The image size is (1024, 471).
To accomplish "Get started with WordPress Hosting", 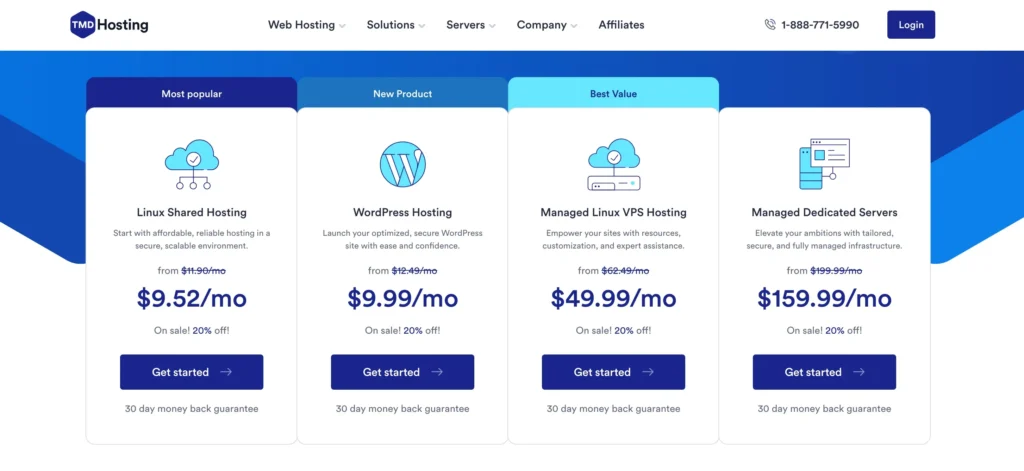I will 403,372.
